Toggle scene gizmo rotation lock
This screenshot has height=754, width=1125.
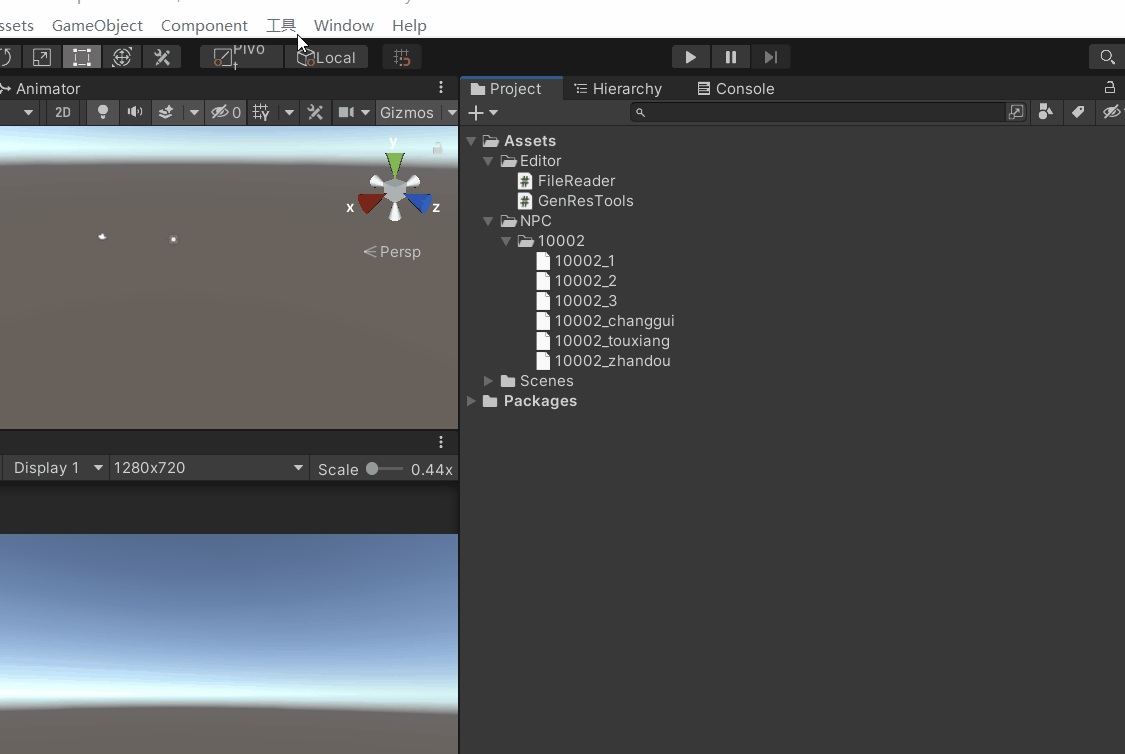[437, 148]
